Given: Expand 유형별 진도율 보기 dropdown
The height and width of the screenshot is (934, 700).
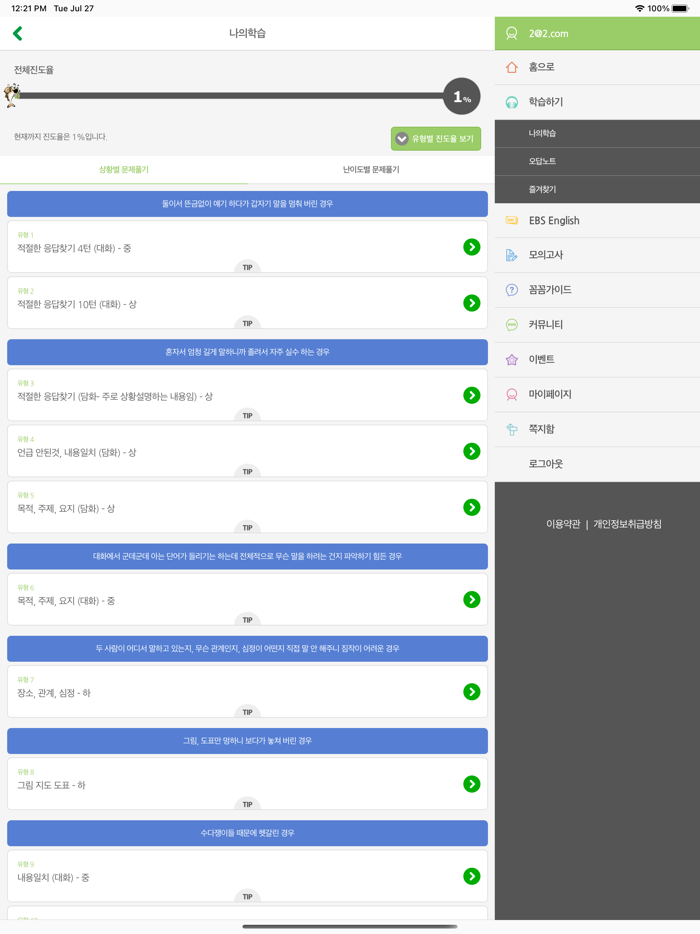Looking at the screenshot, I should click(436, 139).
